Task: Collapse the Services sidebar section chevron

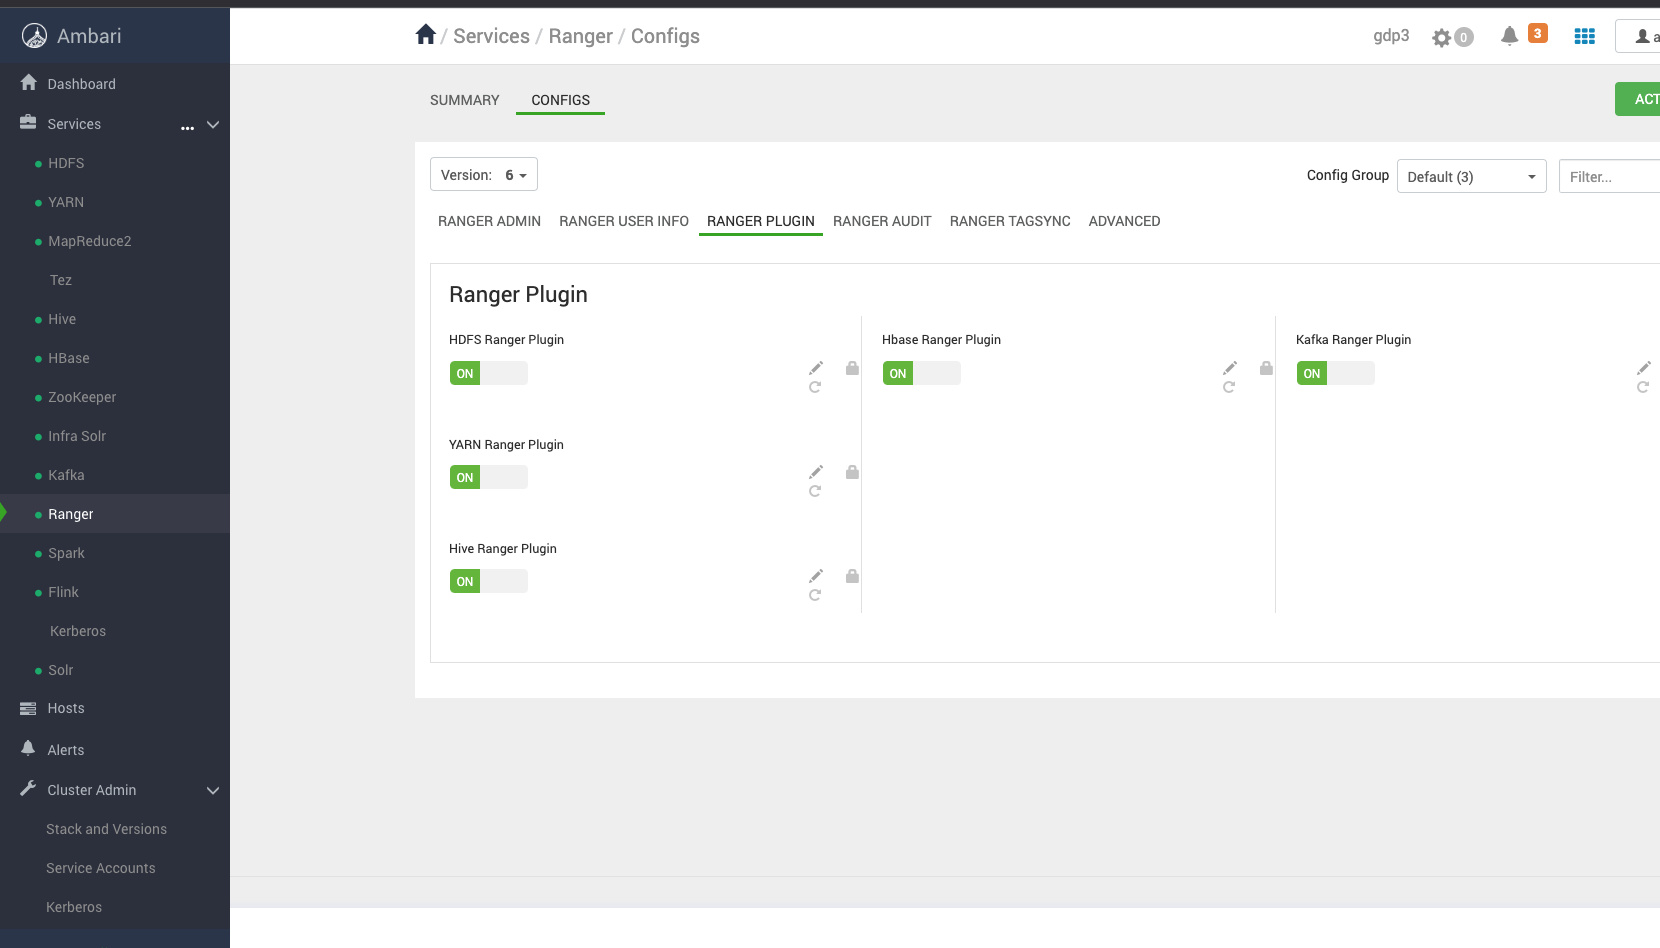Action: pyautogui.click(x=213, y=125)
